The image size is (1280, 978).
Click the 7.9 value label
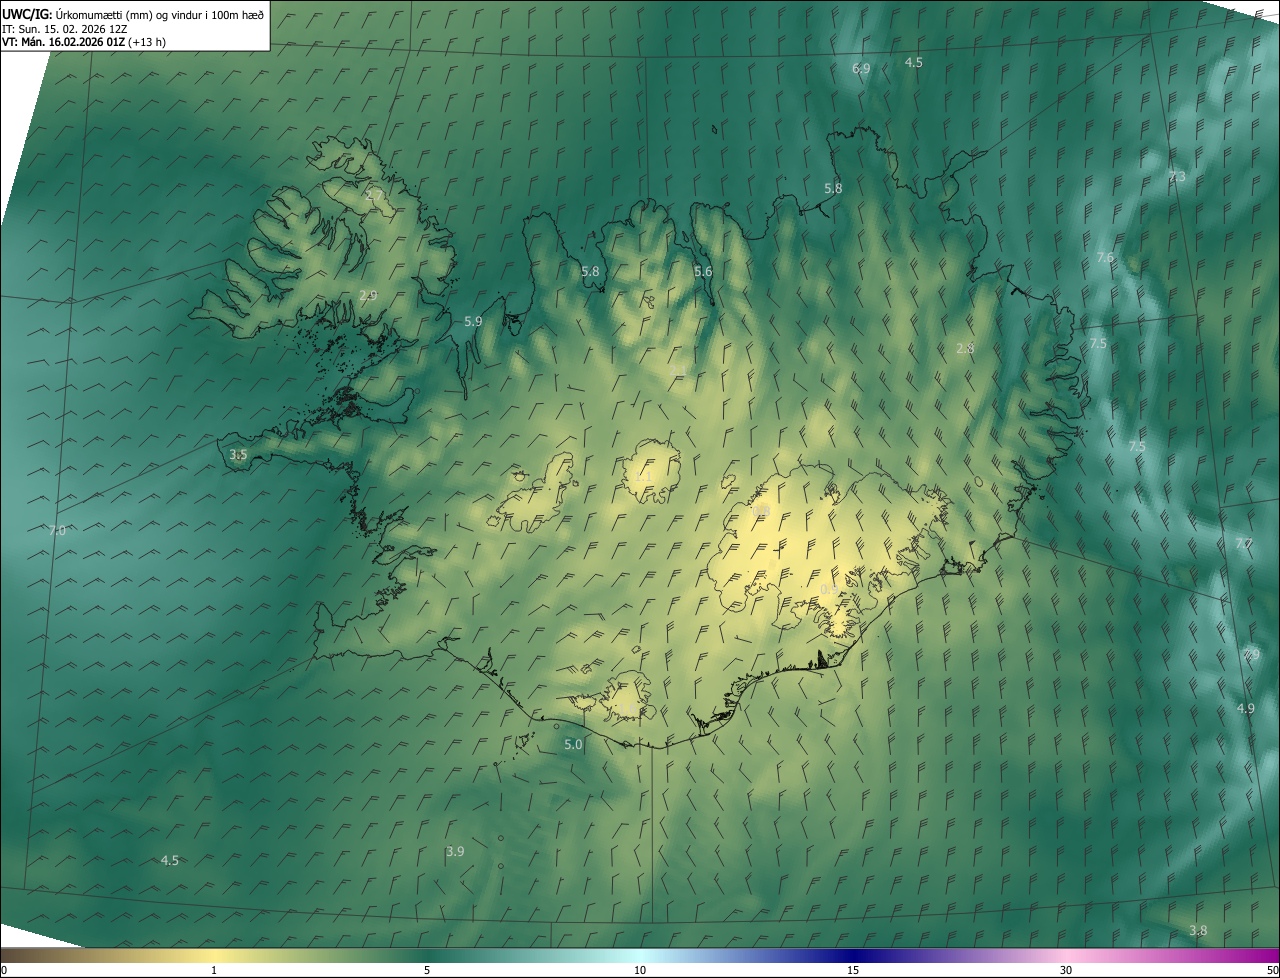[1251, 655]
